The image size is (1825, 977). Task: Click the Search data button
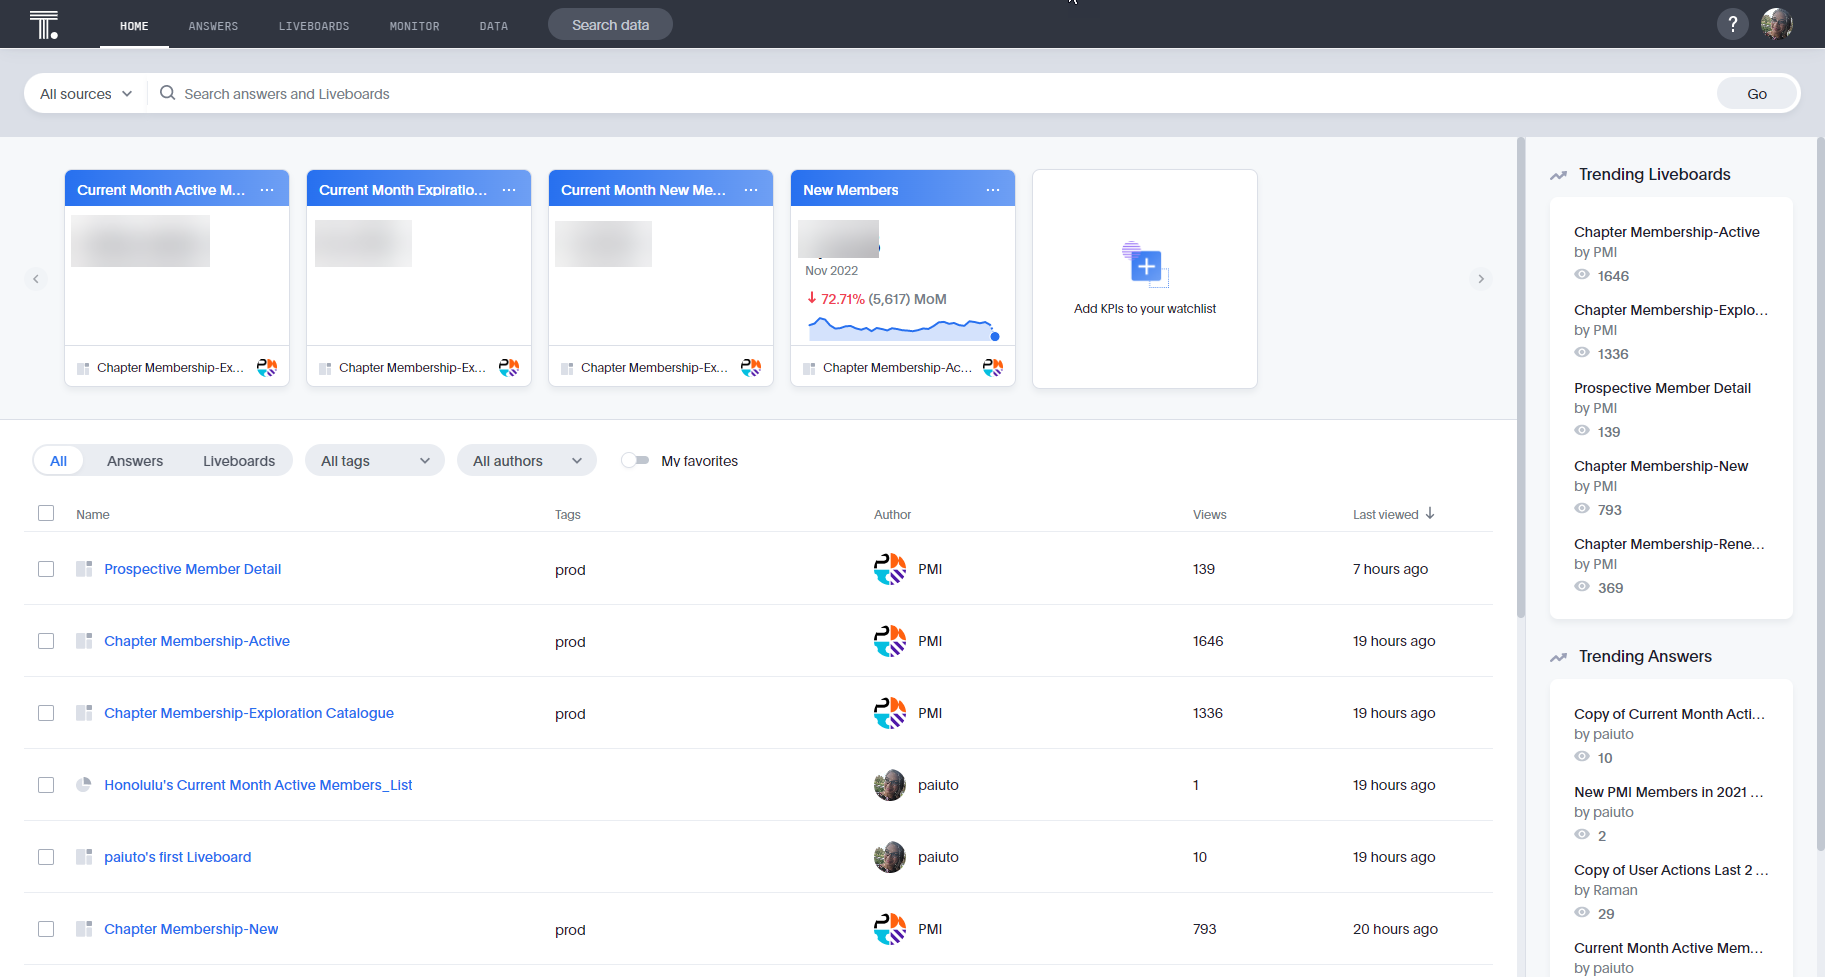tap(610, 25)
